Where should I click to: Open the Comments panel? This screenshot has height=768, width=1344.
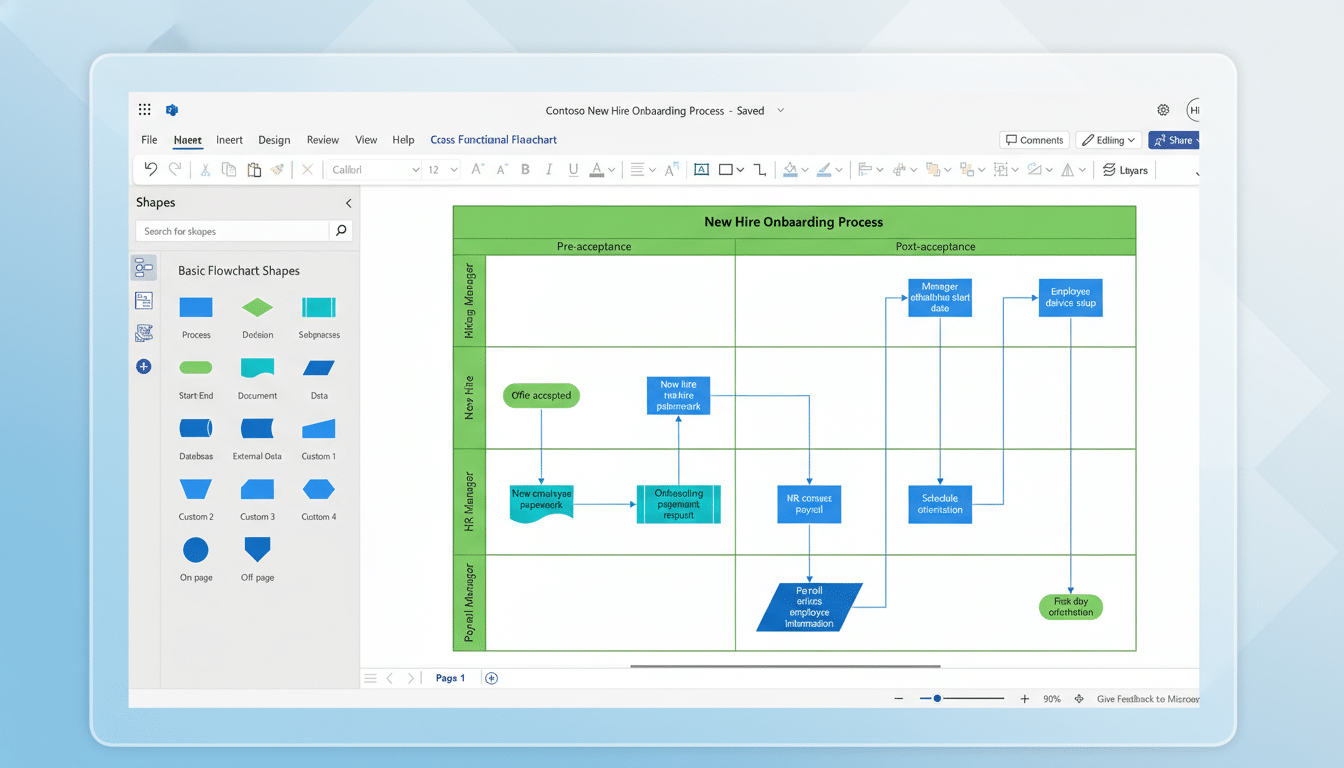click(1034, 139)
